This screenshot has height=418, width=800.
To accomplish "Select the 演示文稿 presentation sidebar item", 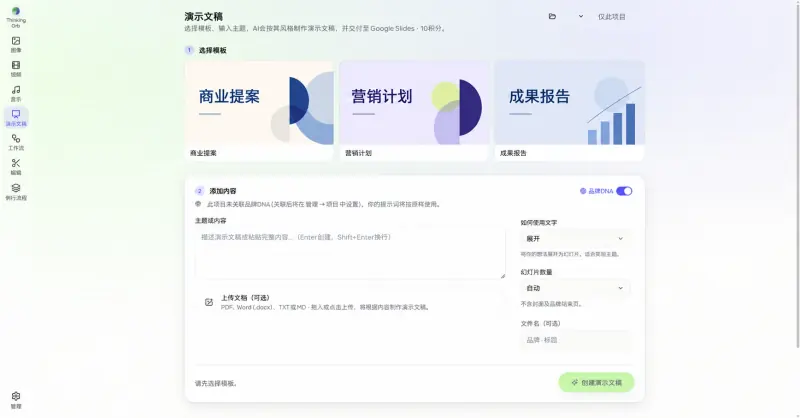I will pos(16,118).
